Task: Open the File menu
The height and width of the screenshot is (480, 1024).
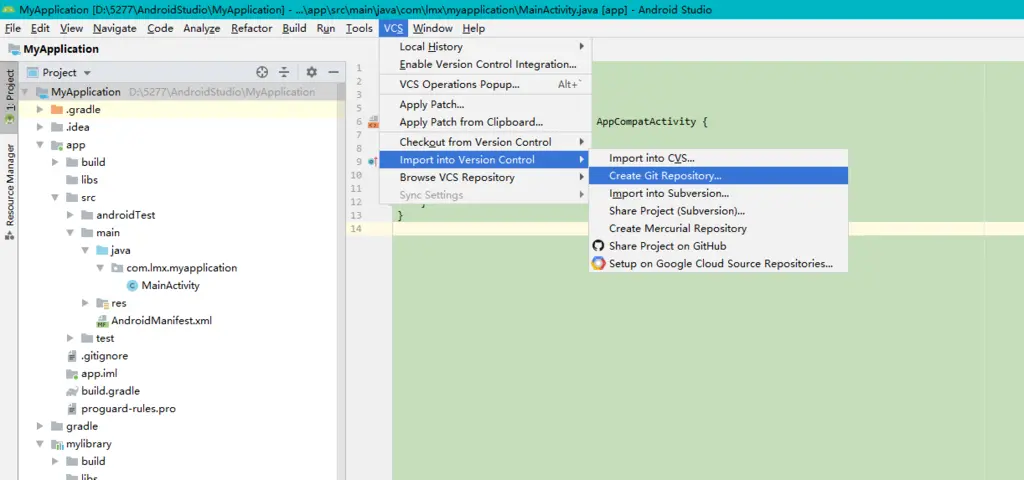Action: pos(13,28)
